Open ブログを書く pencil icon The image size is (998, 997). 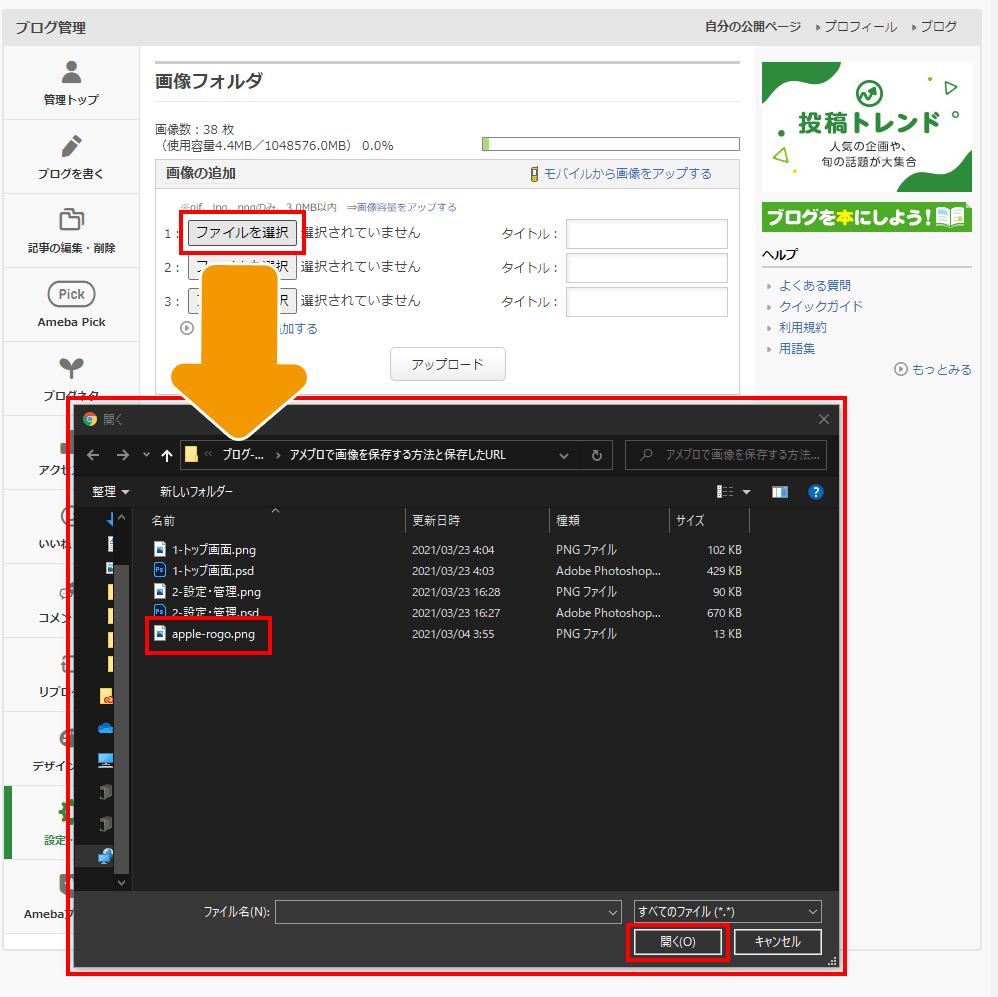pos(71,146)
